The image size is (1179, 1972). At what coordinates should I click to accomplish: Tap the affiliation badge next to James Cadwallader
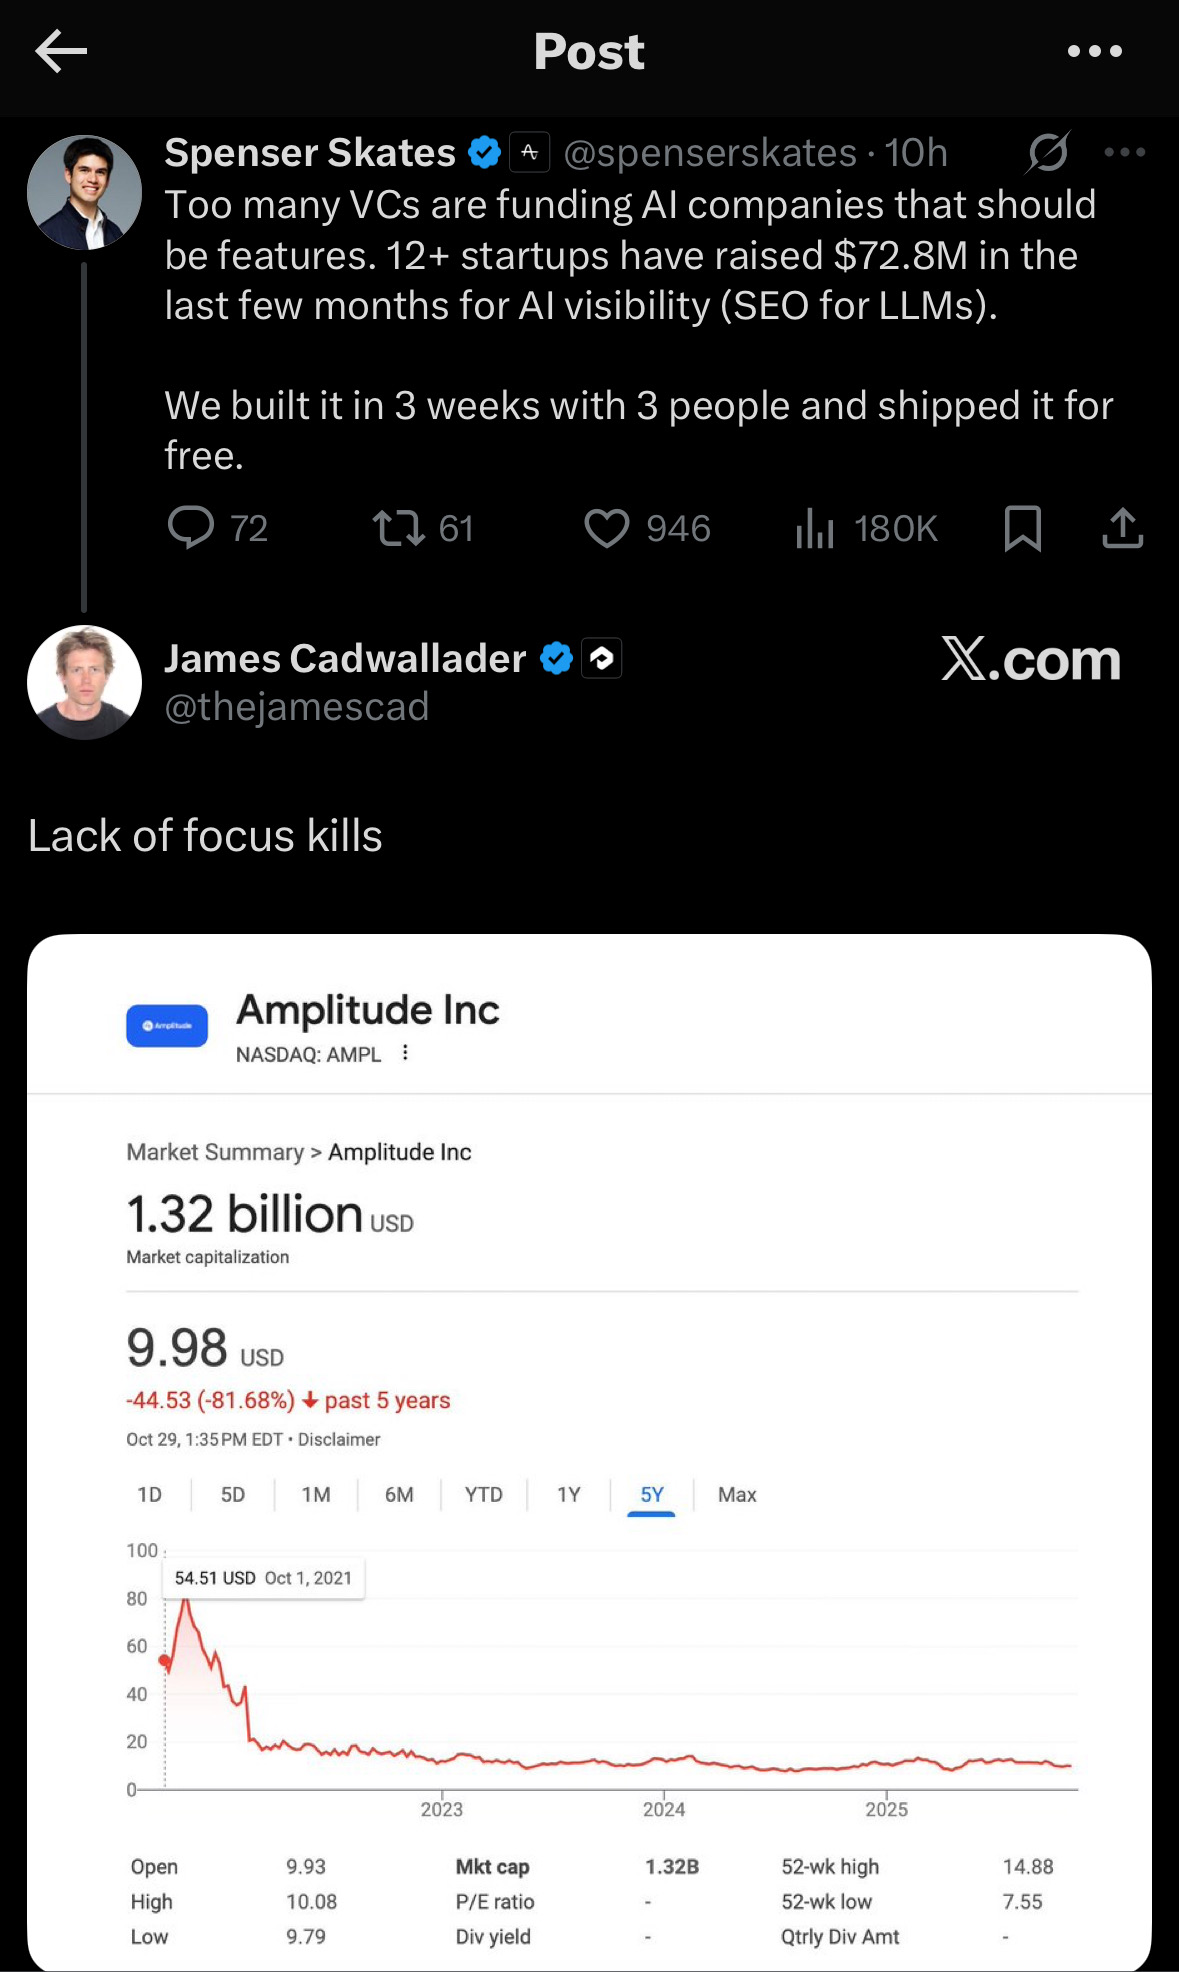602,658
